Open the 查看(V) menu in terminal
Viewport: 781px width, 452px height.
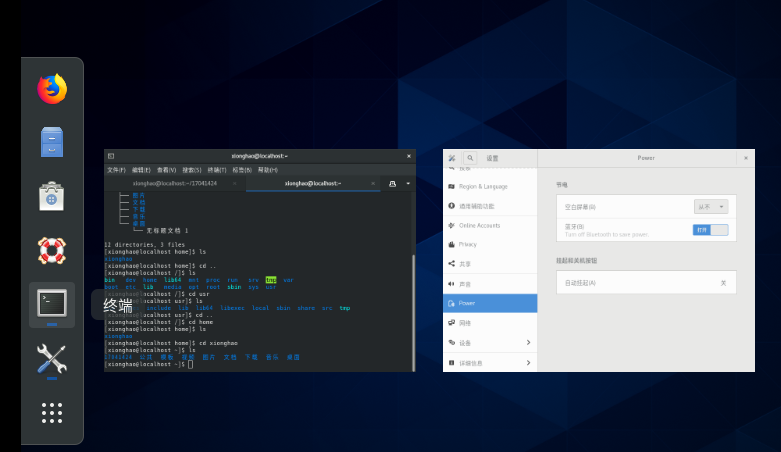pos(166,170)
